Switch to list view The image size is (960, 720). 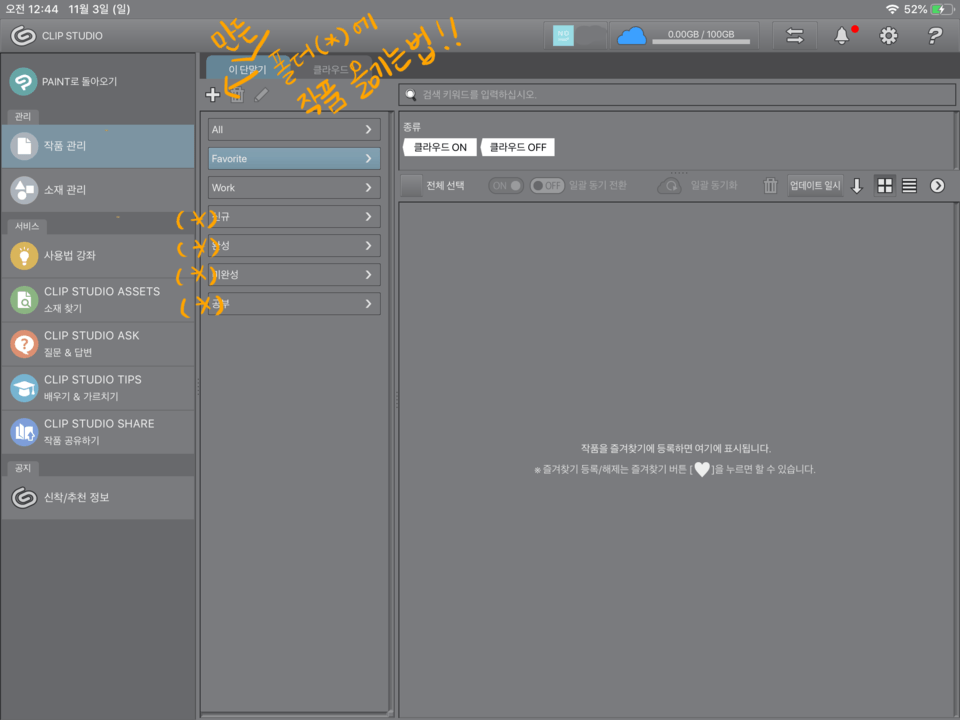click(909, 185)
